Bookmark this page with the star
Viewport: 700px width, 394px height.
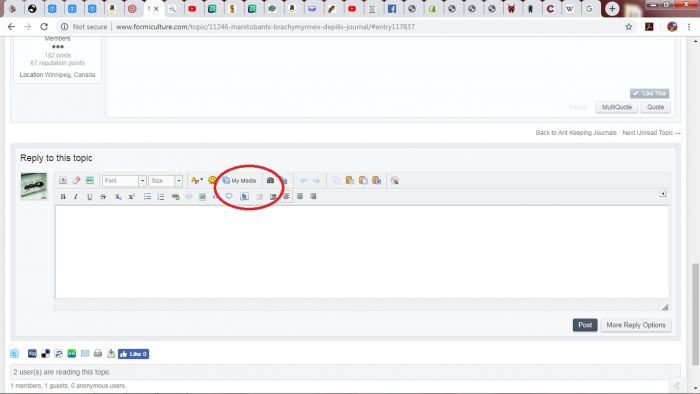[x=629, y=27]
